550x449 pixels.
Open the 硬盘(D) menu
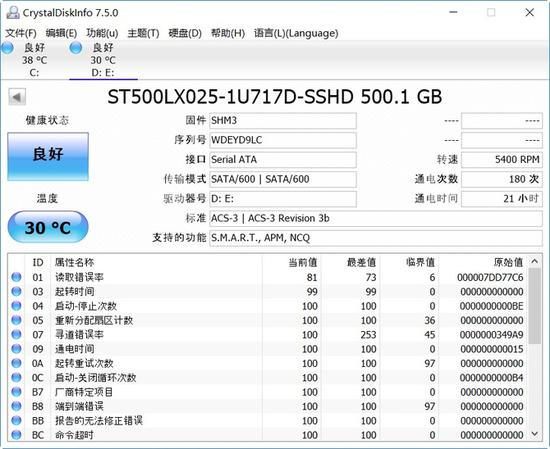[185, 33]
